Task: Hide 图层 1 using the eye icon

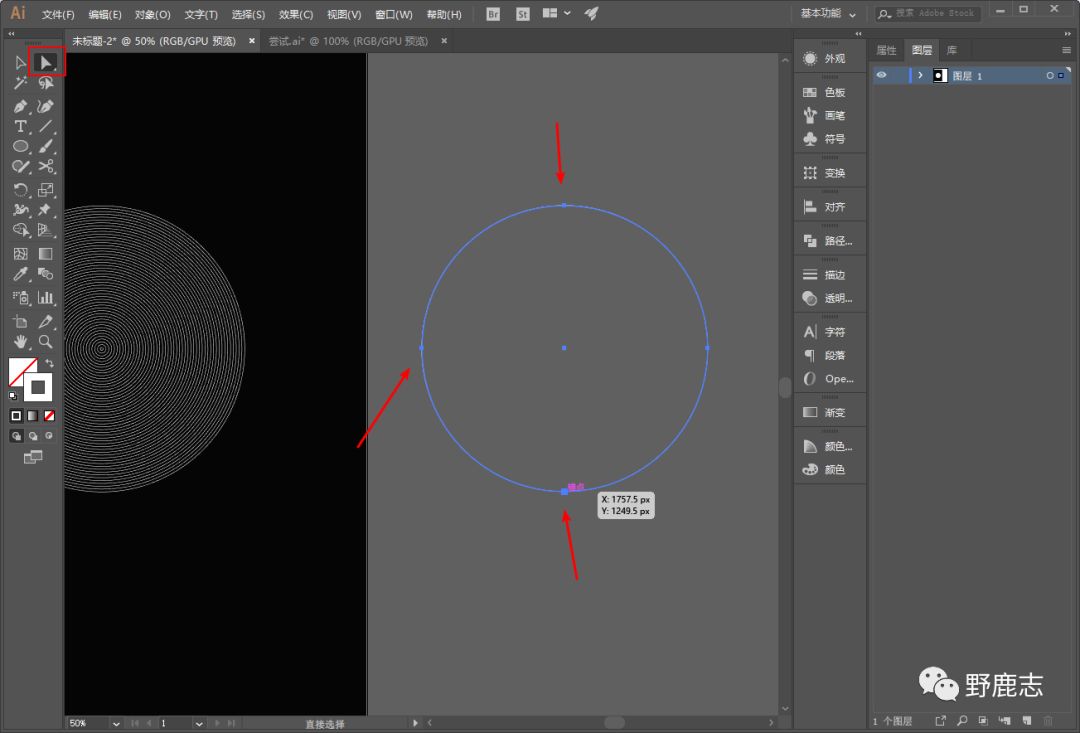Action: pos(881,76)
